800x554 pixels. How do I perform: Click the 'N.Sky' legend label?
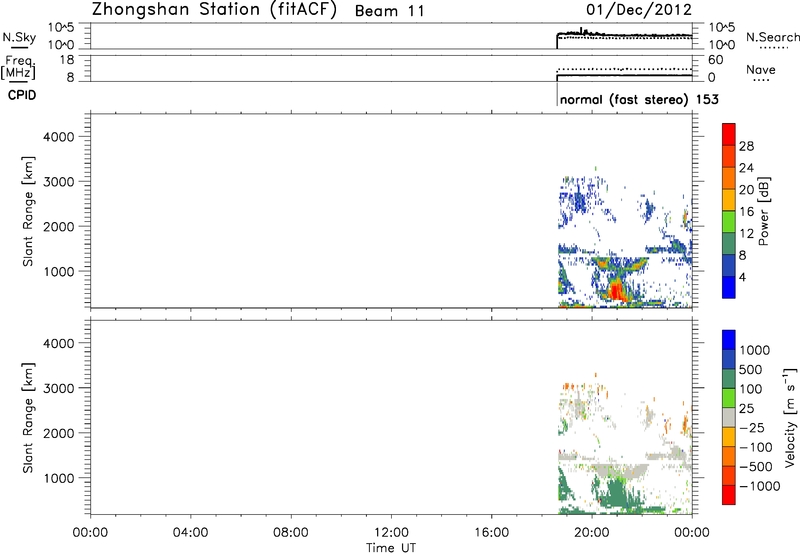click(x=19, y=37)
